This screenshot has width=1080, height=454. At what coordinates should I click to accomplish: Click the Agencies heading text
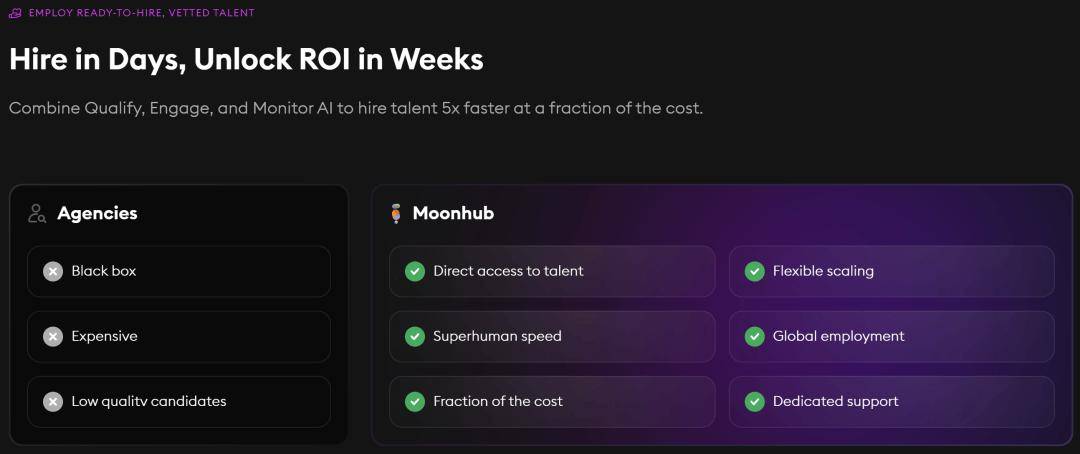coord(97,214)
